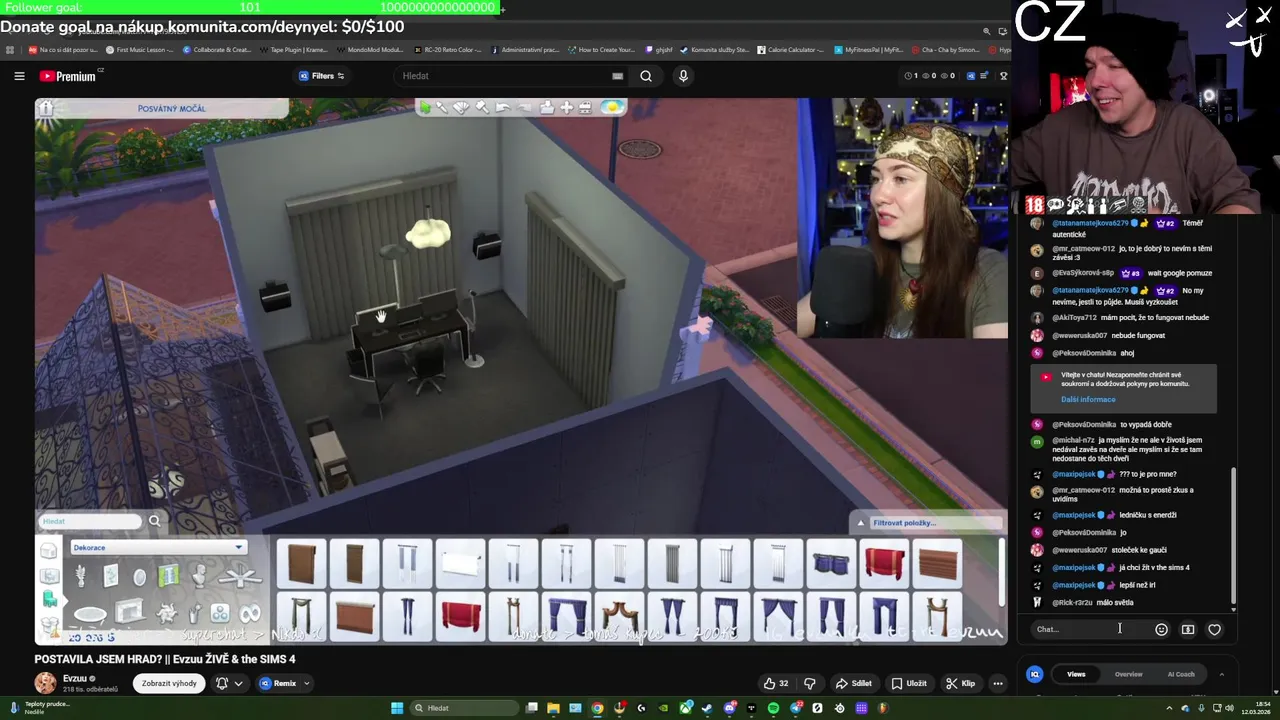This screenshot has height=720, width=1280.
Task: Open the MyFitnessPal bookmark
Action: [868, 49]
